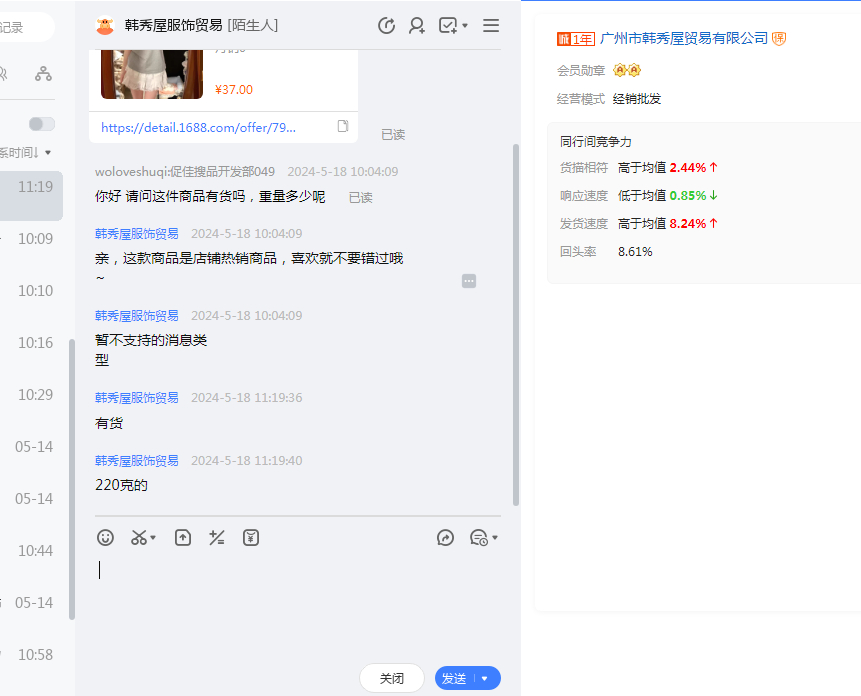Open 广州市韩秀屋贸易有限公司 company link

click(x=684, y=38)
